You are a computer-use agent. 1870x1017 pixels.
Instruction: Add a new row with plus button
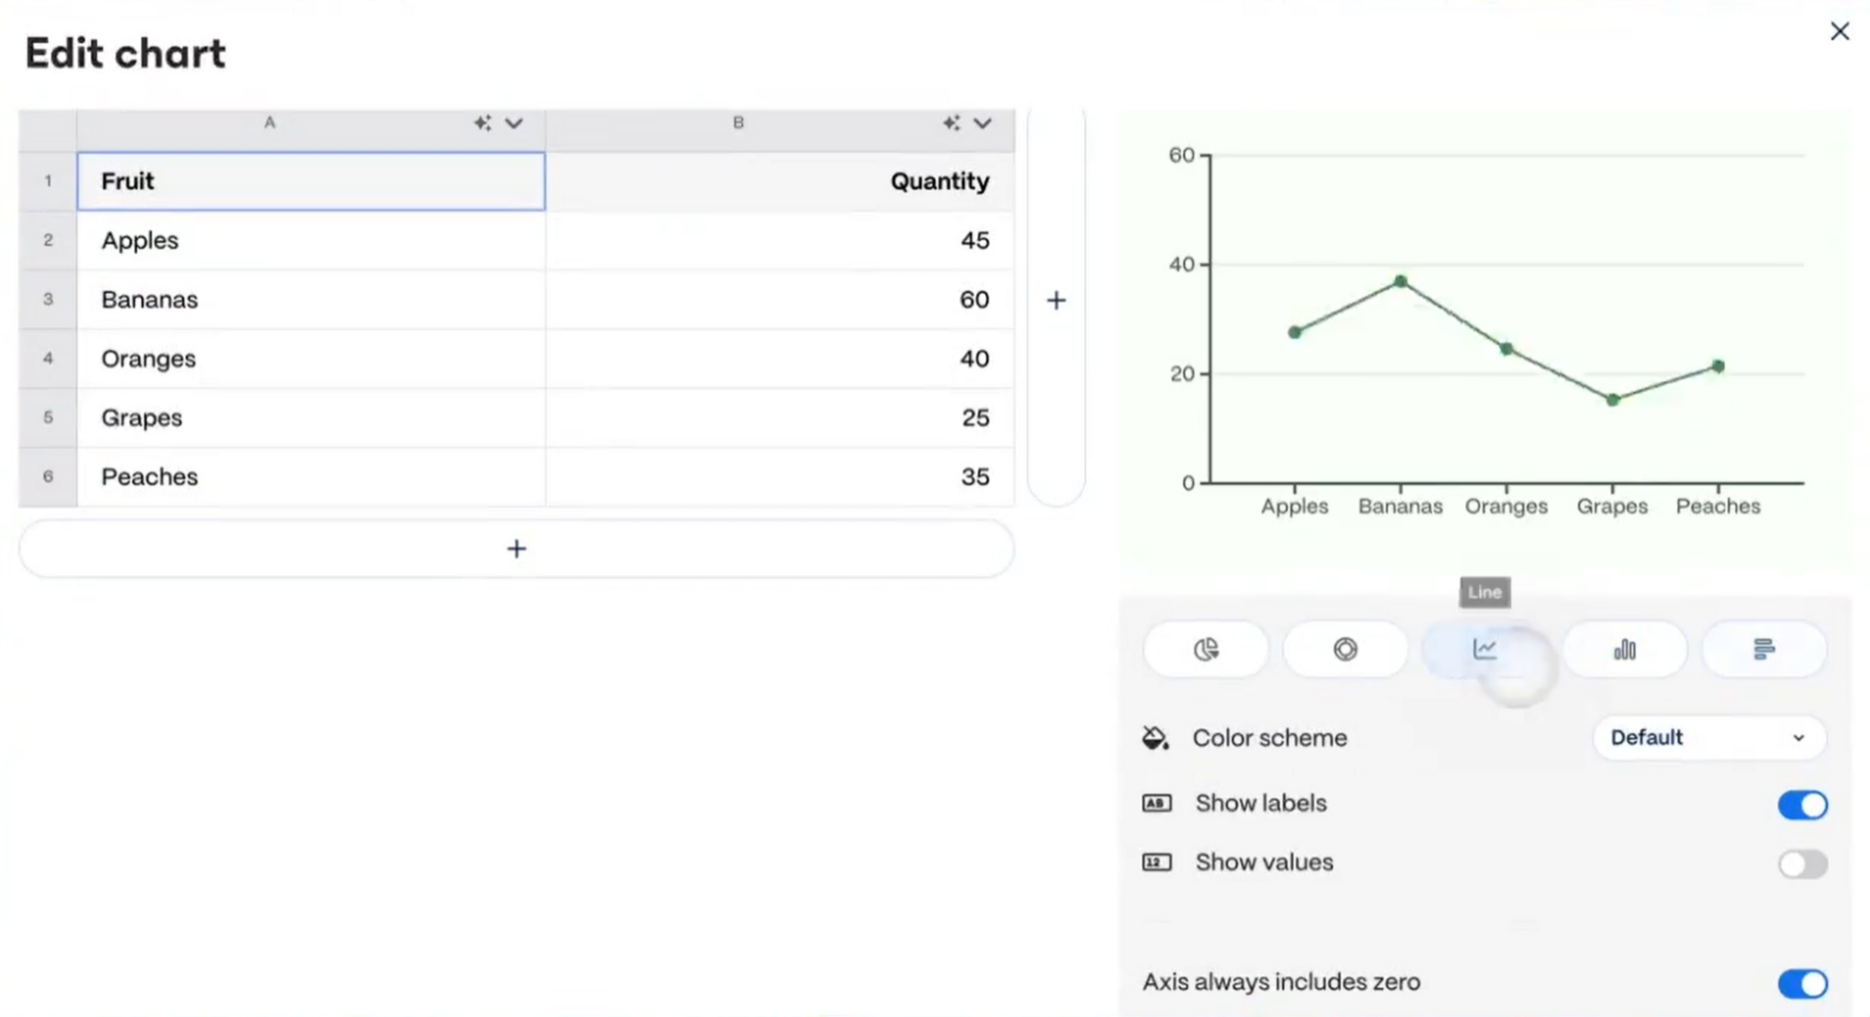pyautogui.click(x=516, y=549)
